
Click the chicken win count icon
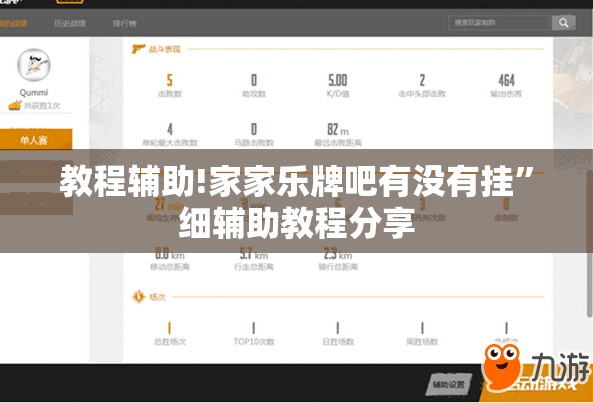pyautogui.click(x=14, y=105)
